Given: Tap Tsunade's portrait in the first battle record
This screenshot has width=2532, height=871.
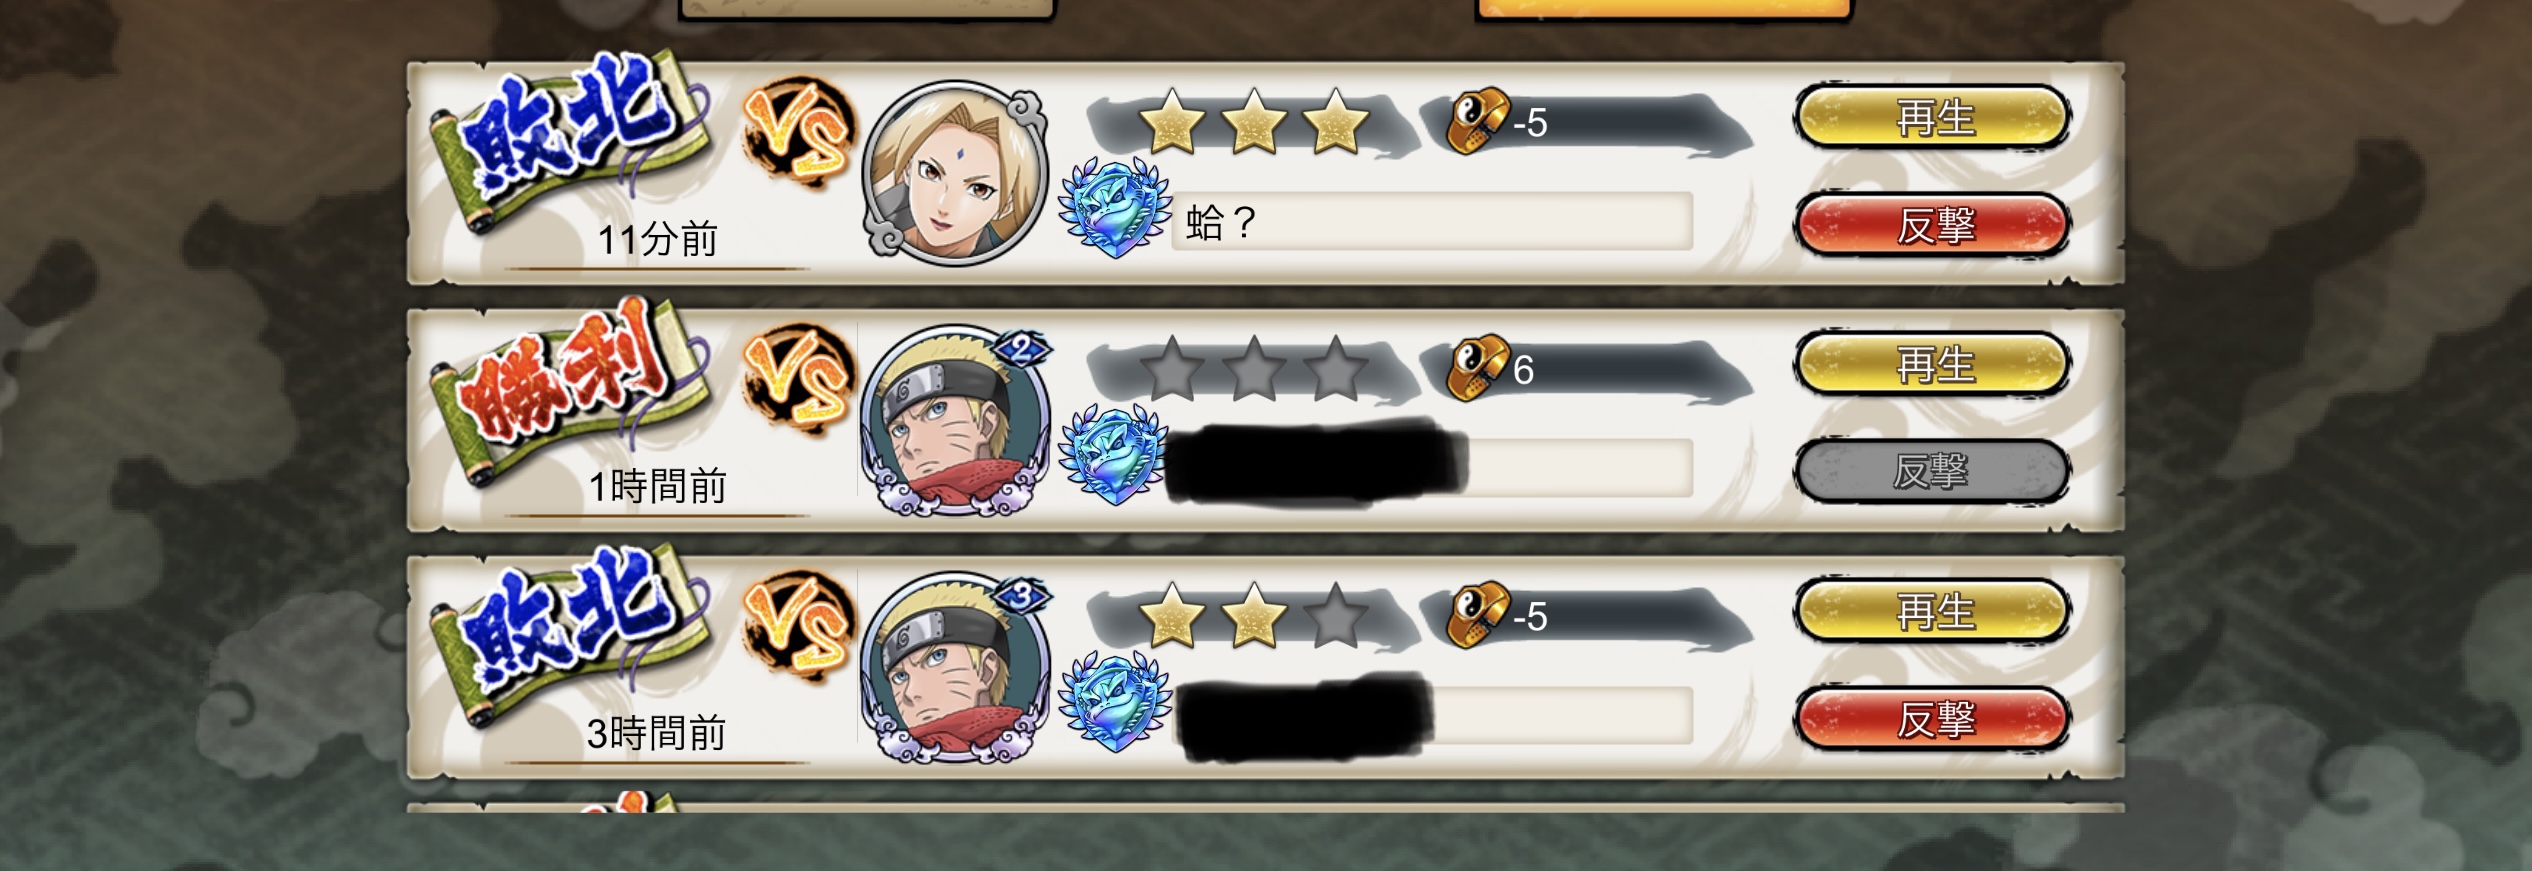Looking at the screenshot, I should pos(955,172).
